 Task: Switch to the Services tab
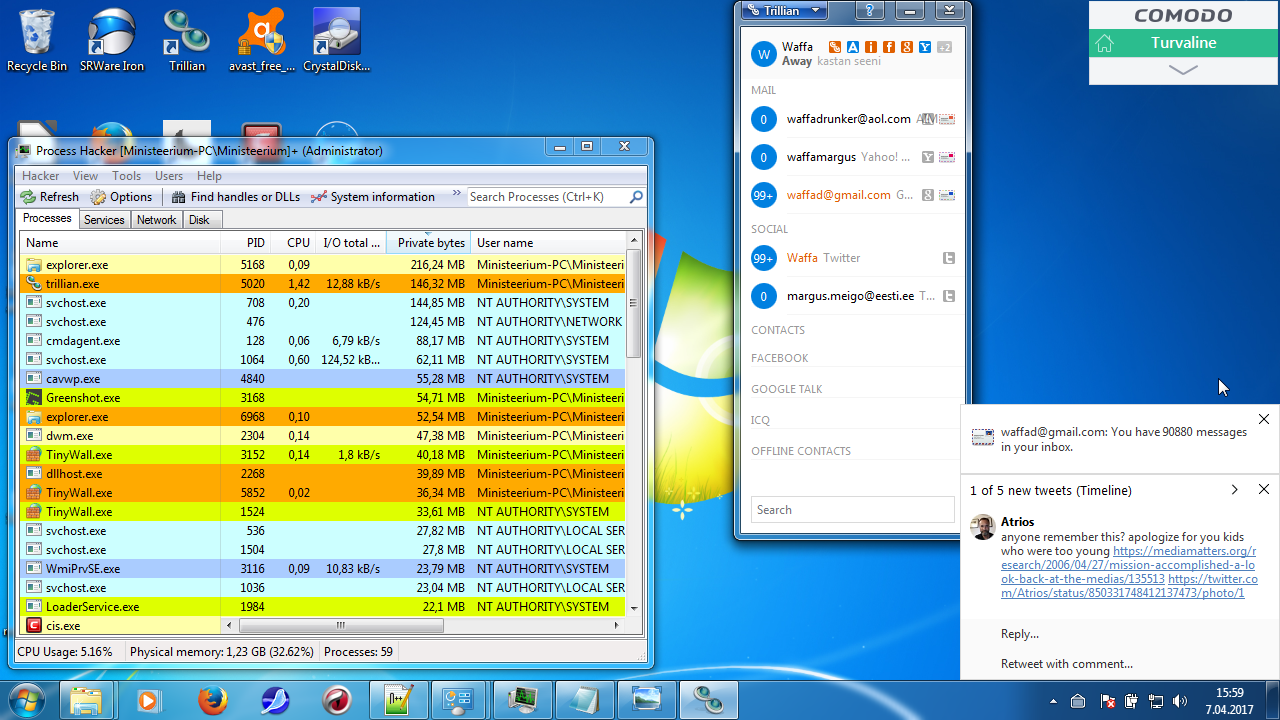(104, 220)
